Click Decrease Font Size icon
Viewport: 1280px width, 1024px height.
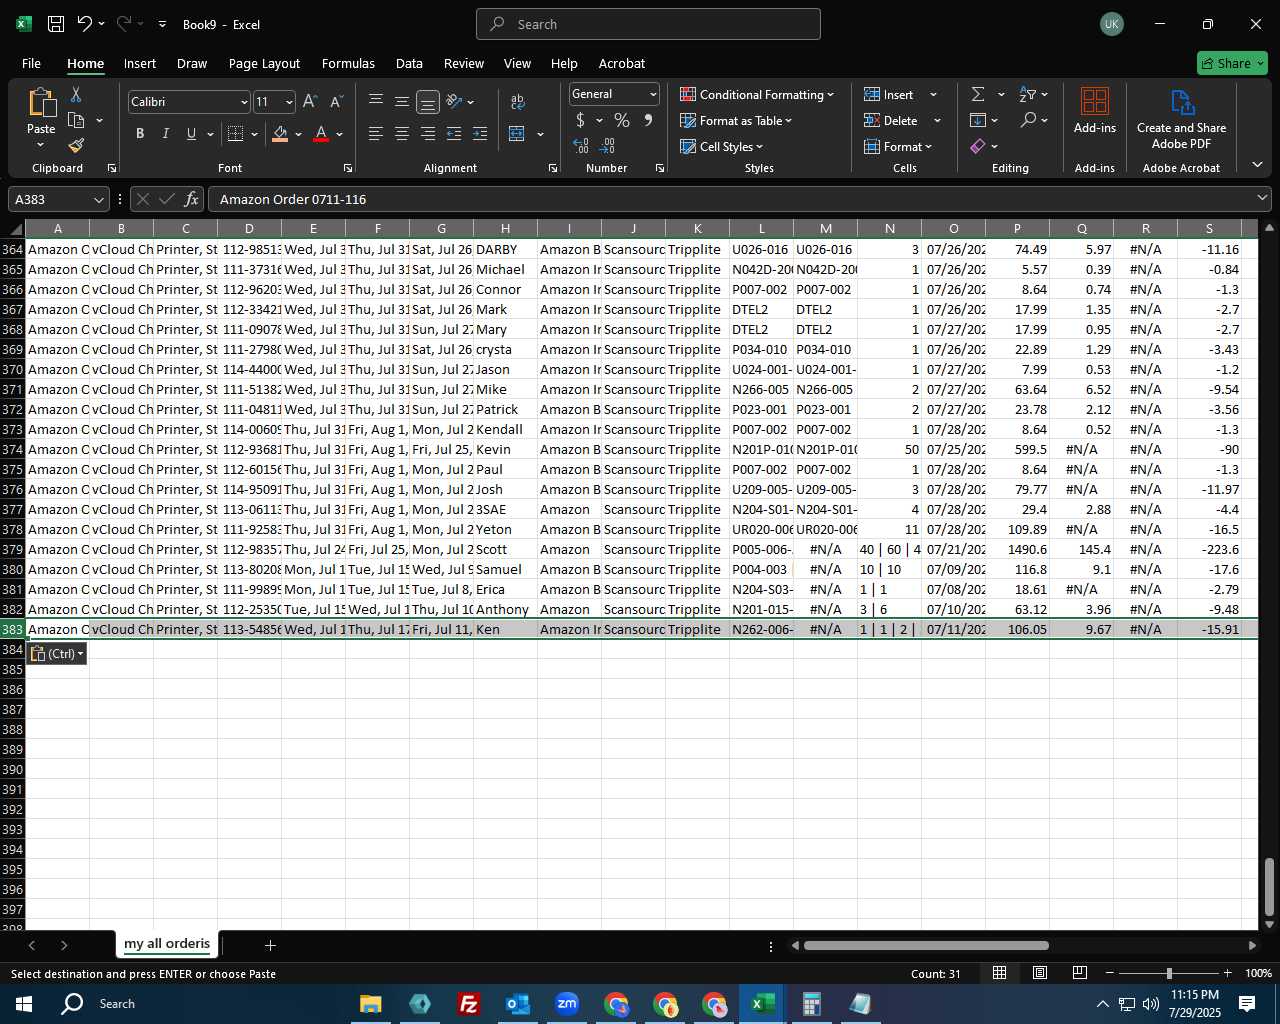point(336,102)
